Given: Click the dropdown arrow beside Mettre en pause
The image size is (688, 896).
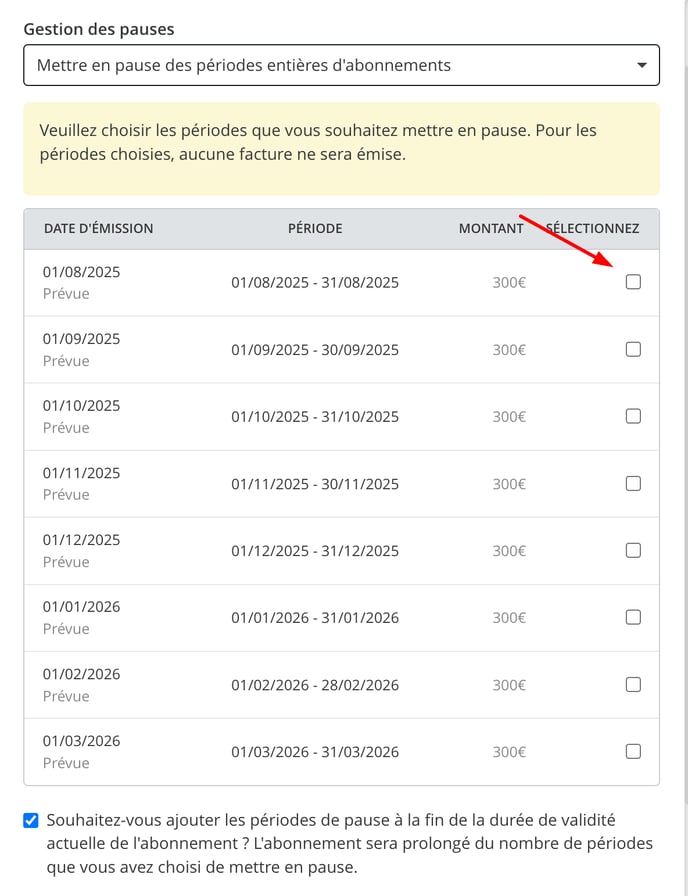Looking at the screenshot, I should click(x=642, y=65).
